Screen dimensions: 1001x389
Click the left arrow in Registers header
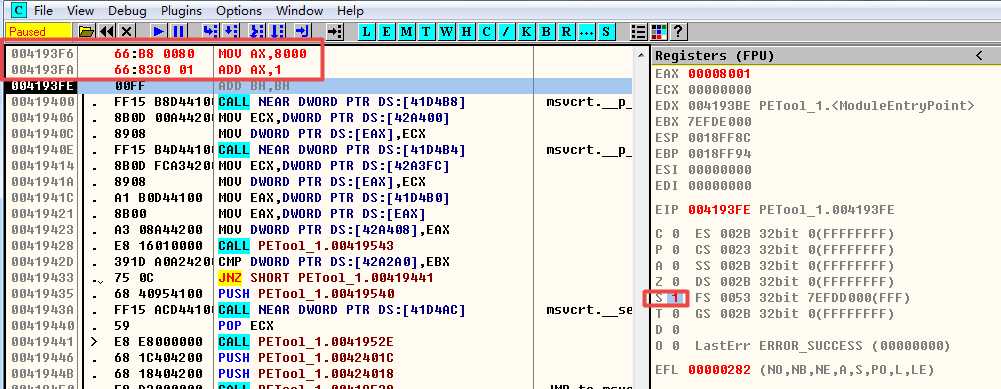click(979, 56)
